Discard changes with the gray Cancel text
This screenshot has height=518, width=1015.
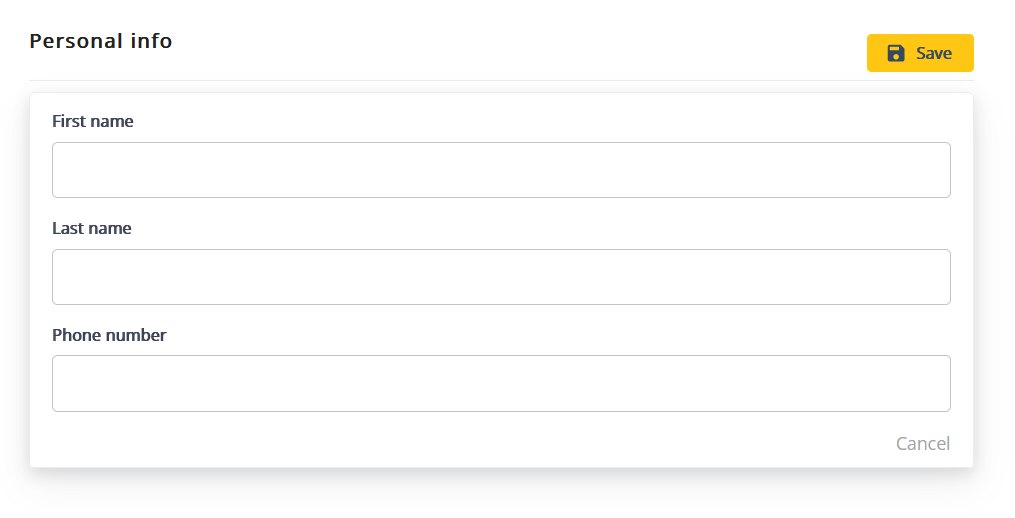(x=922, y=443)
